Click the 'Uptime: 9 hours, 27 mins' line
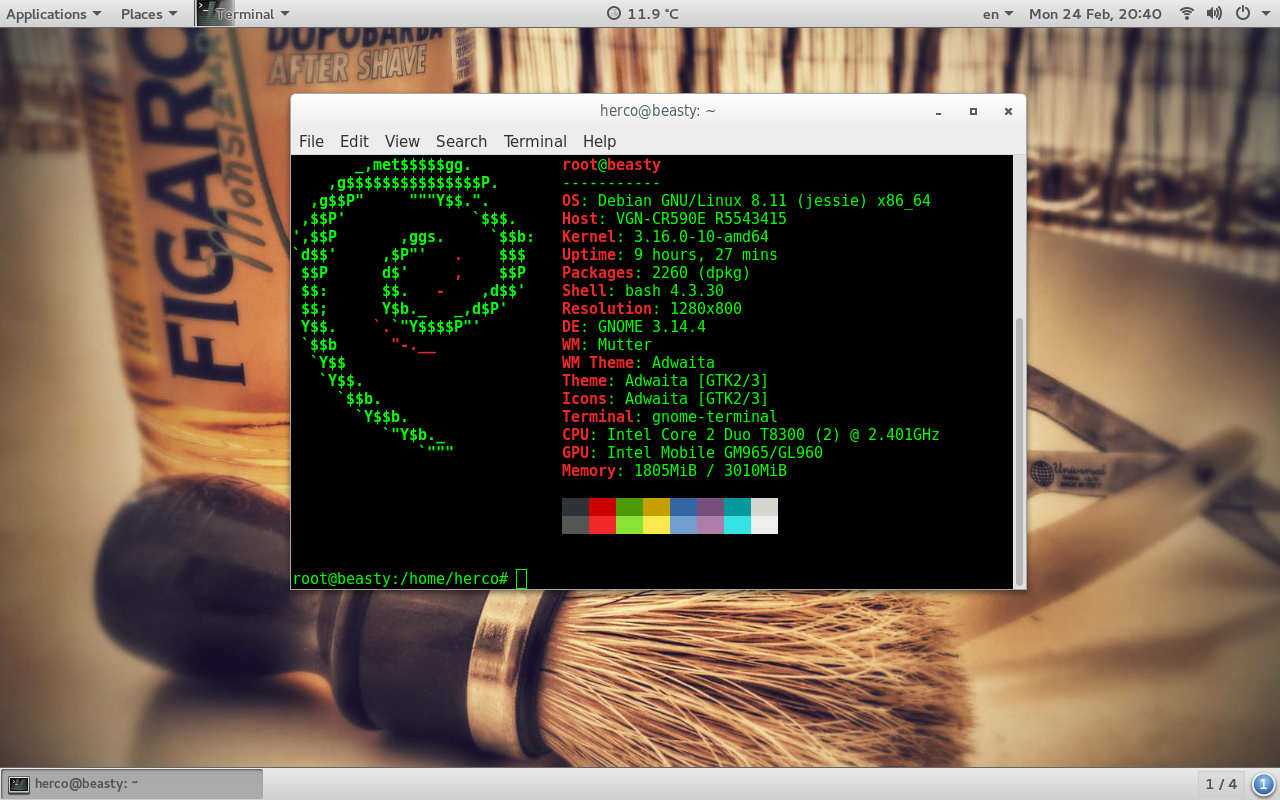Viewport: 1280px width, 800px height. (669, 255)
